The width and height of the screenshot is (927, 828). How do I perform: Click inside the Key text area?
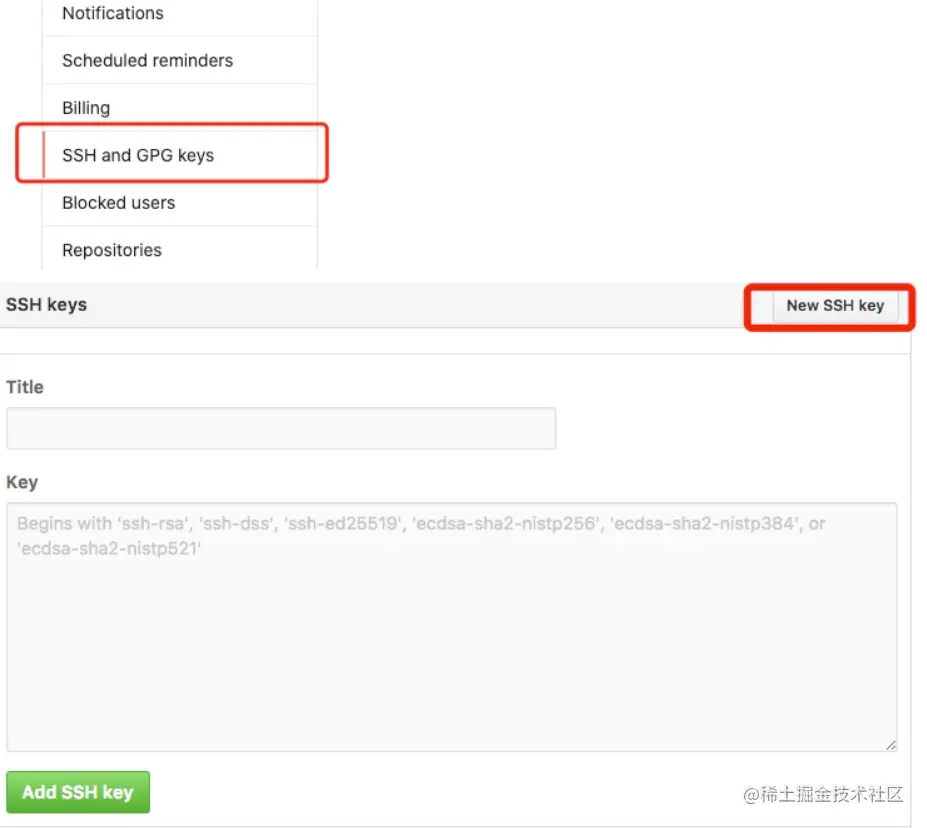[x=452, y=627]
